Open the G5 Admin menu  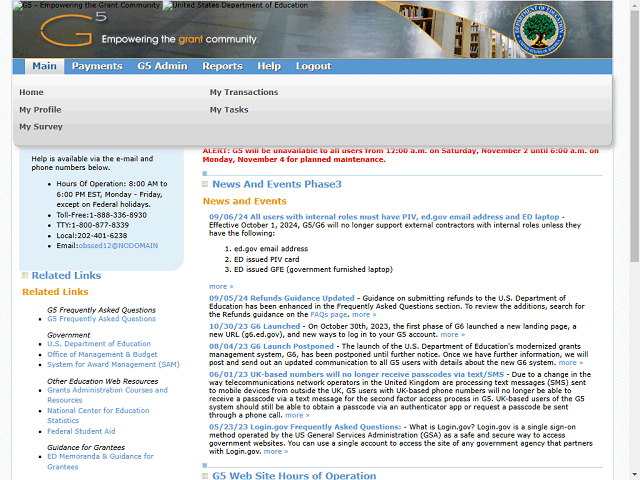162,66
